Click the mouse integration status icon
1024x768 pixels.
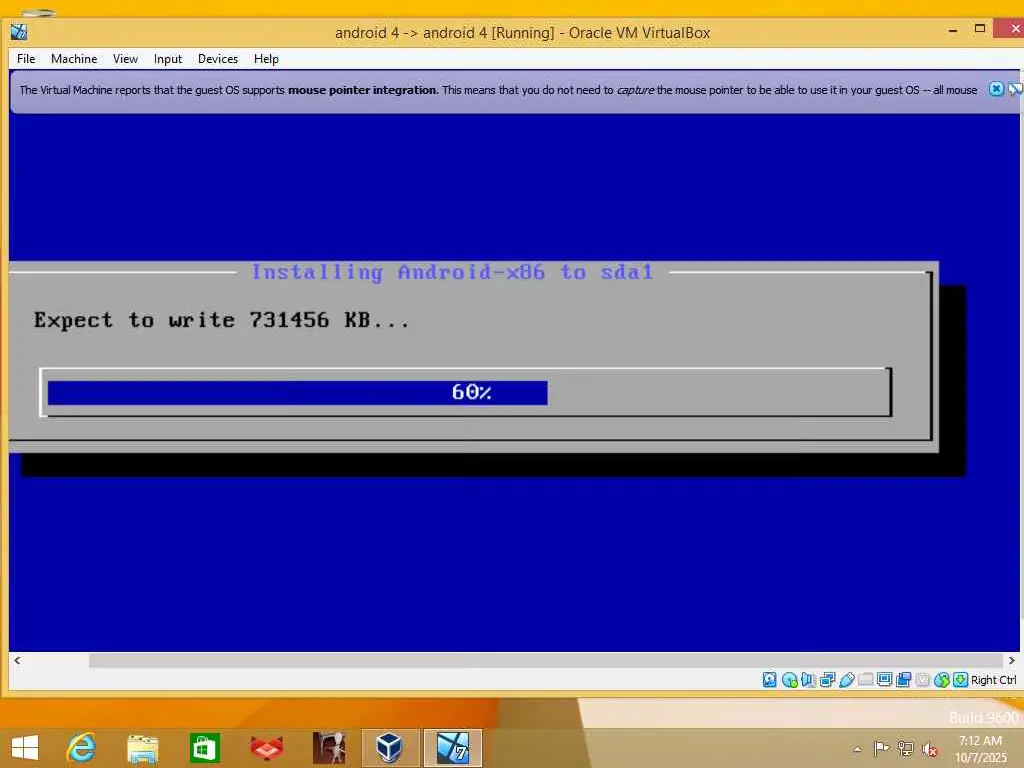coord(941,680)
